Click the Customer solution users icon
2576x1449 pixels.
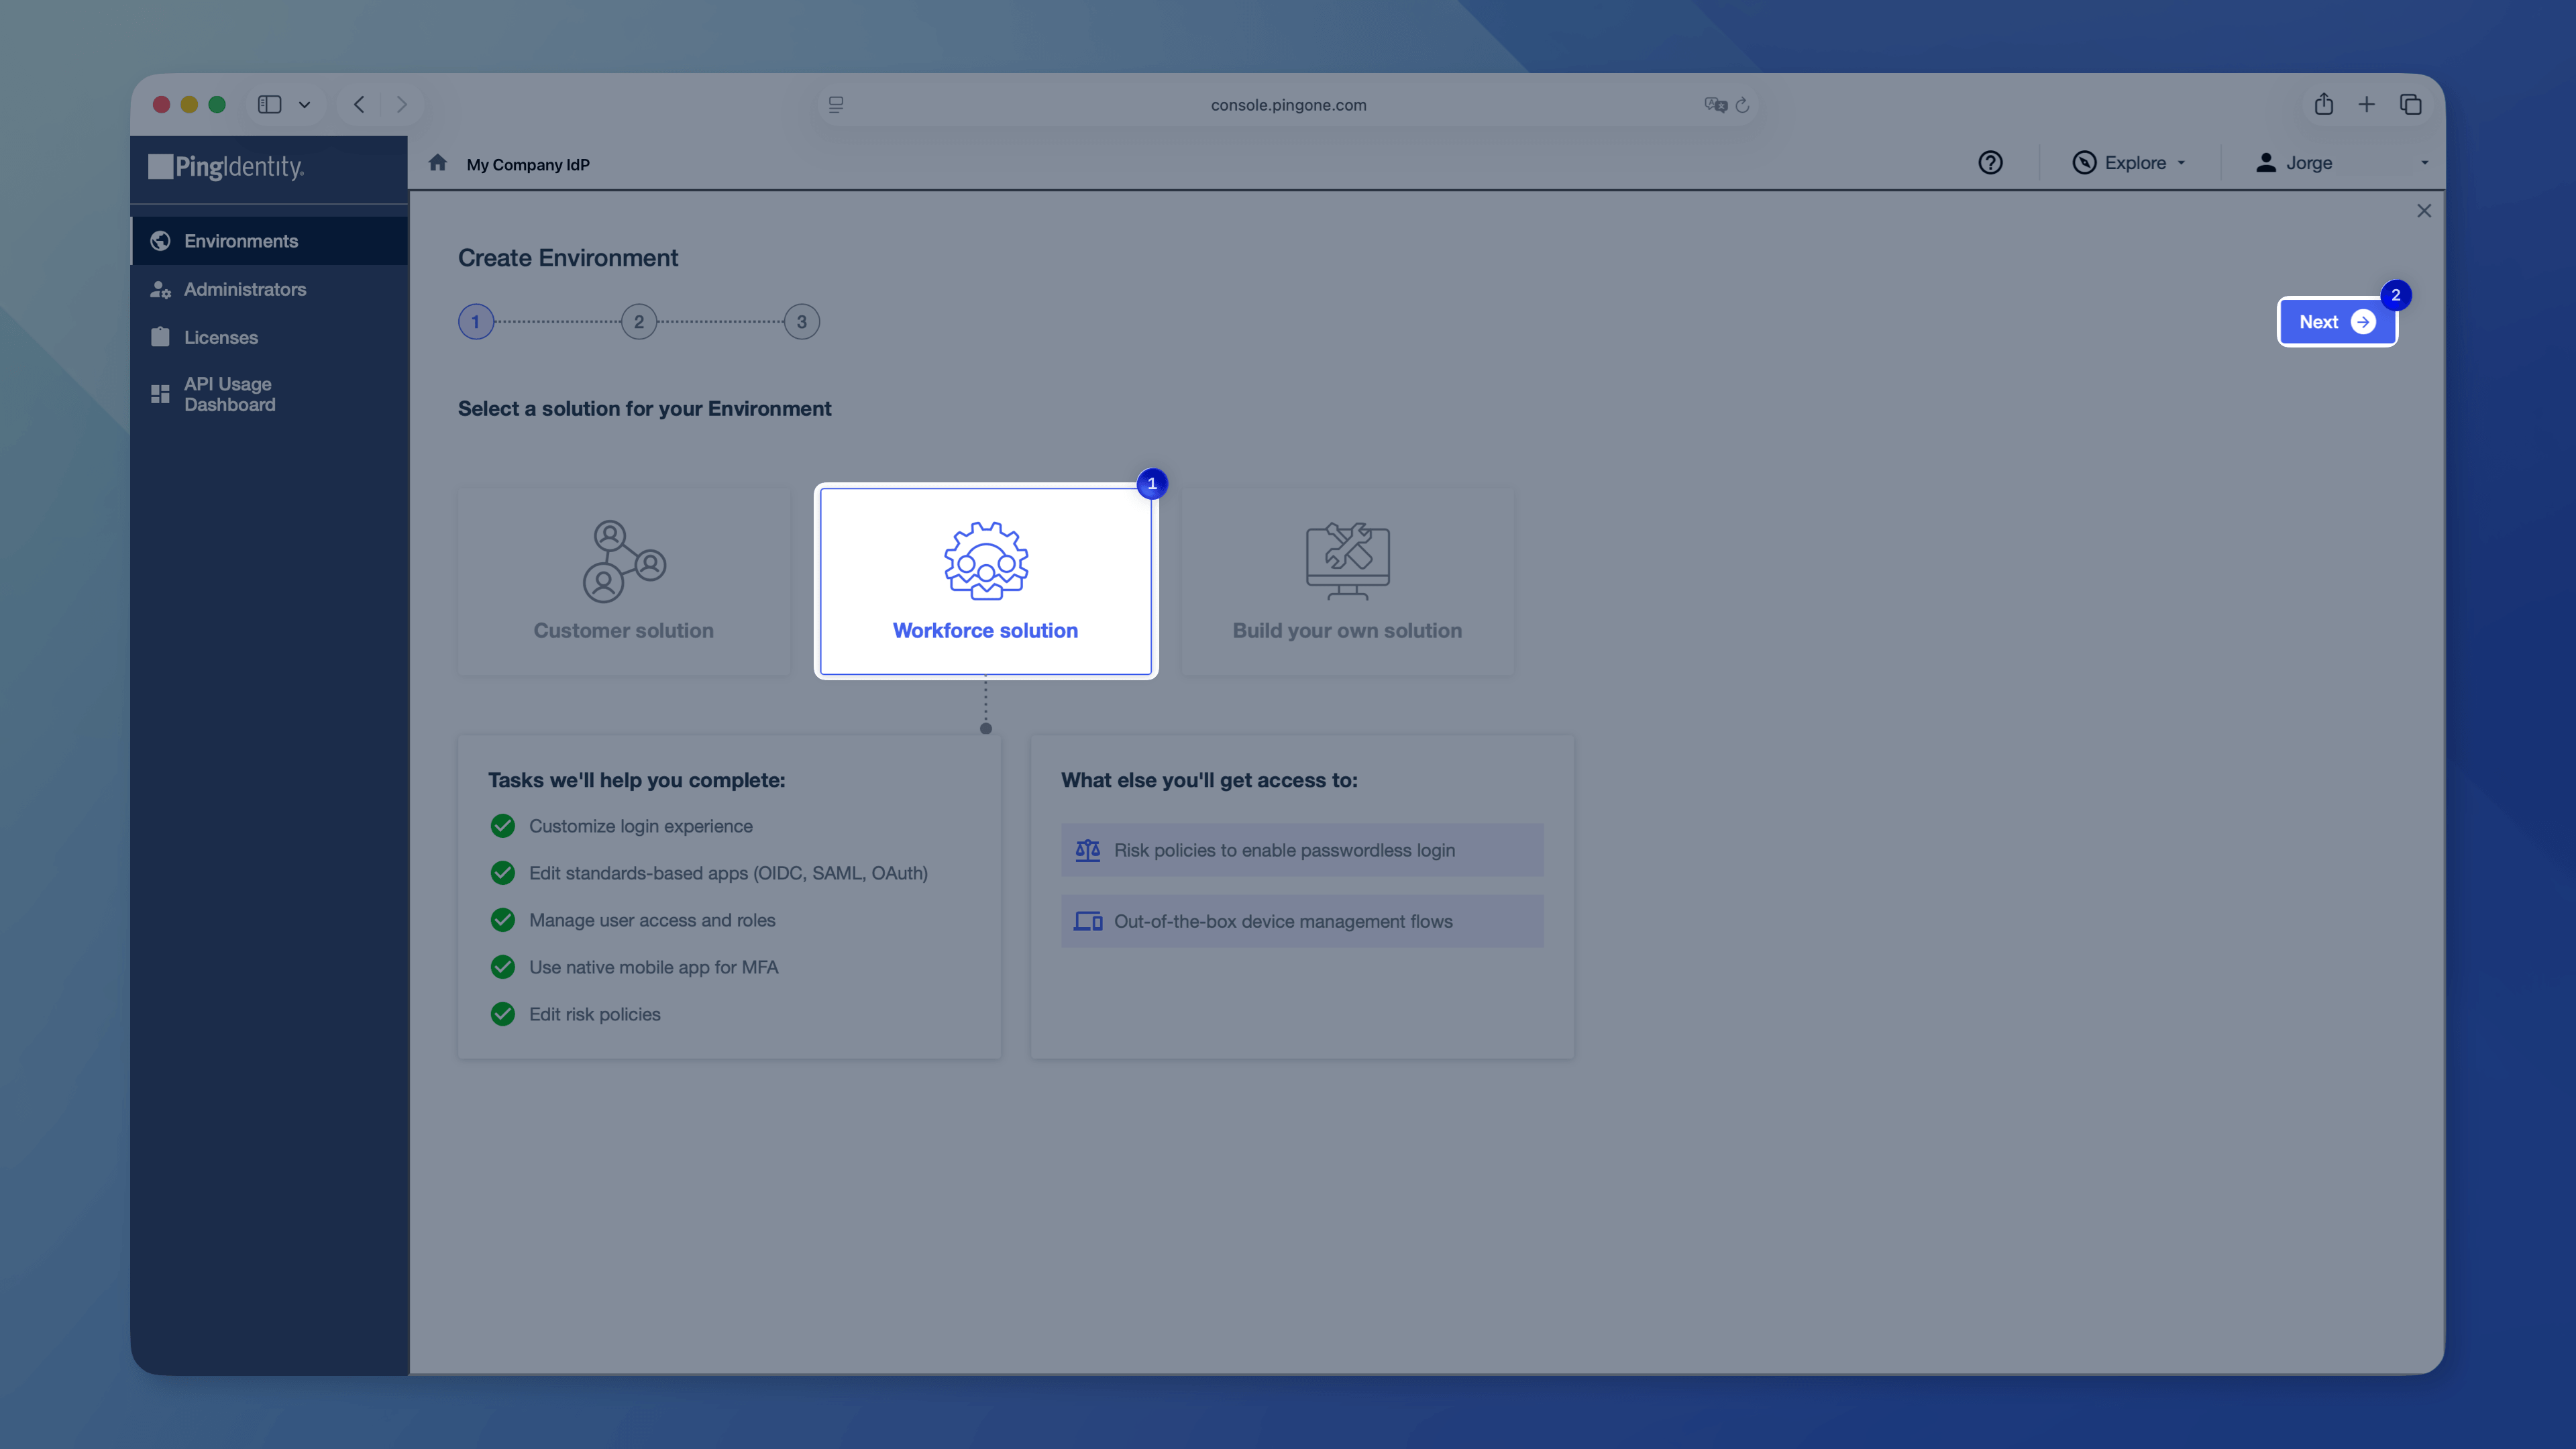click(624, 561)
